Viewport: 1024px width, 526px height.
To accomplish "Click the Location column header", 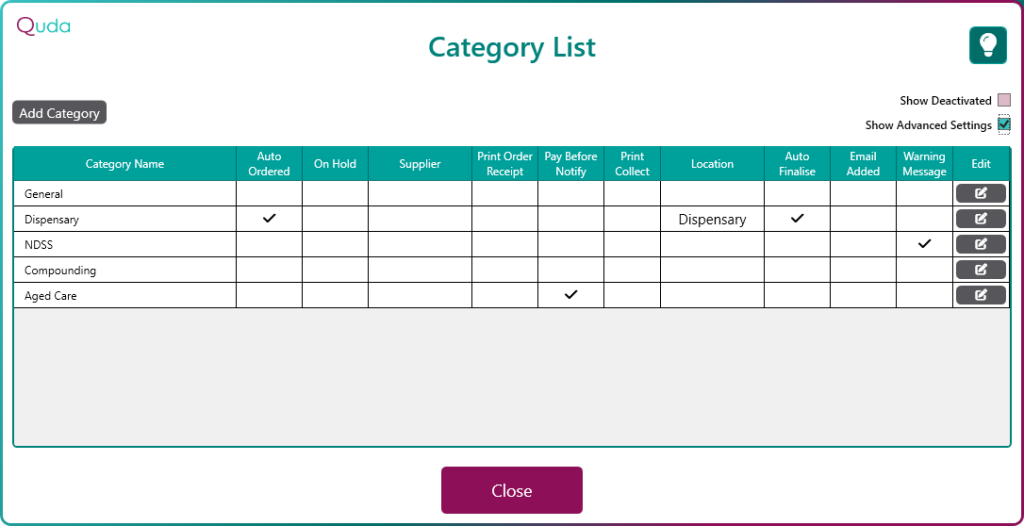I will (712, 164).
